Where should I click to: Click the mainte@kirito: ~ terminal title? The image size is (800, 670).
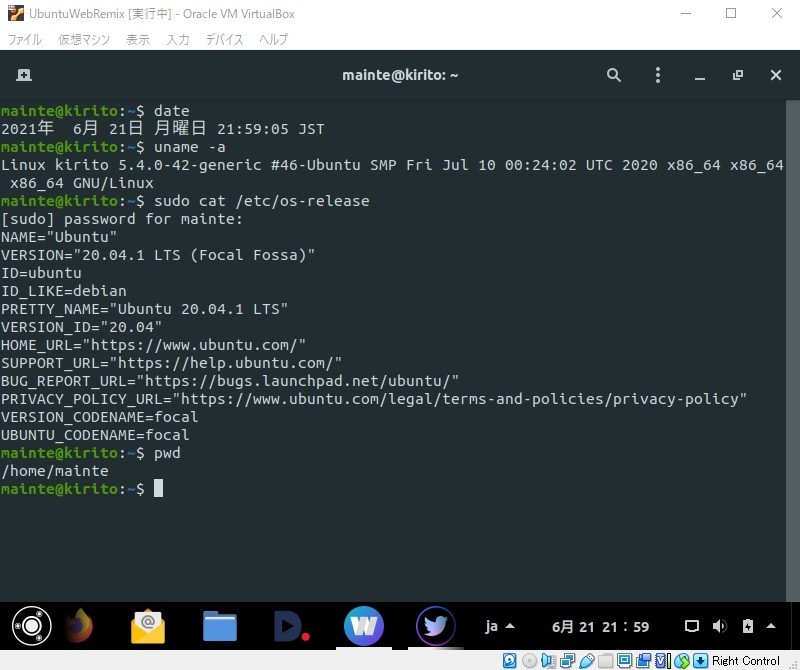pos(400,76)
